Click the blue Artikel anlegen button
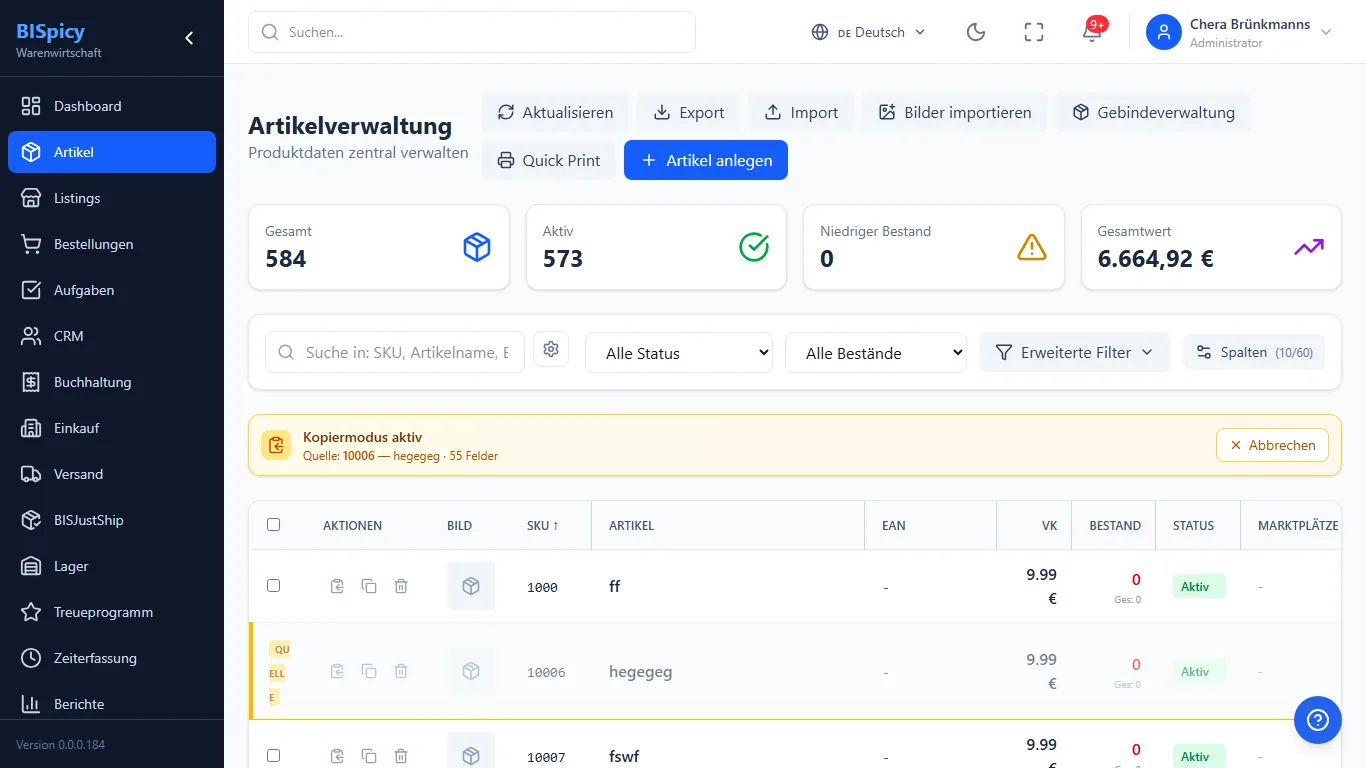The image size is (1366, 768). (706, 160)
